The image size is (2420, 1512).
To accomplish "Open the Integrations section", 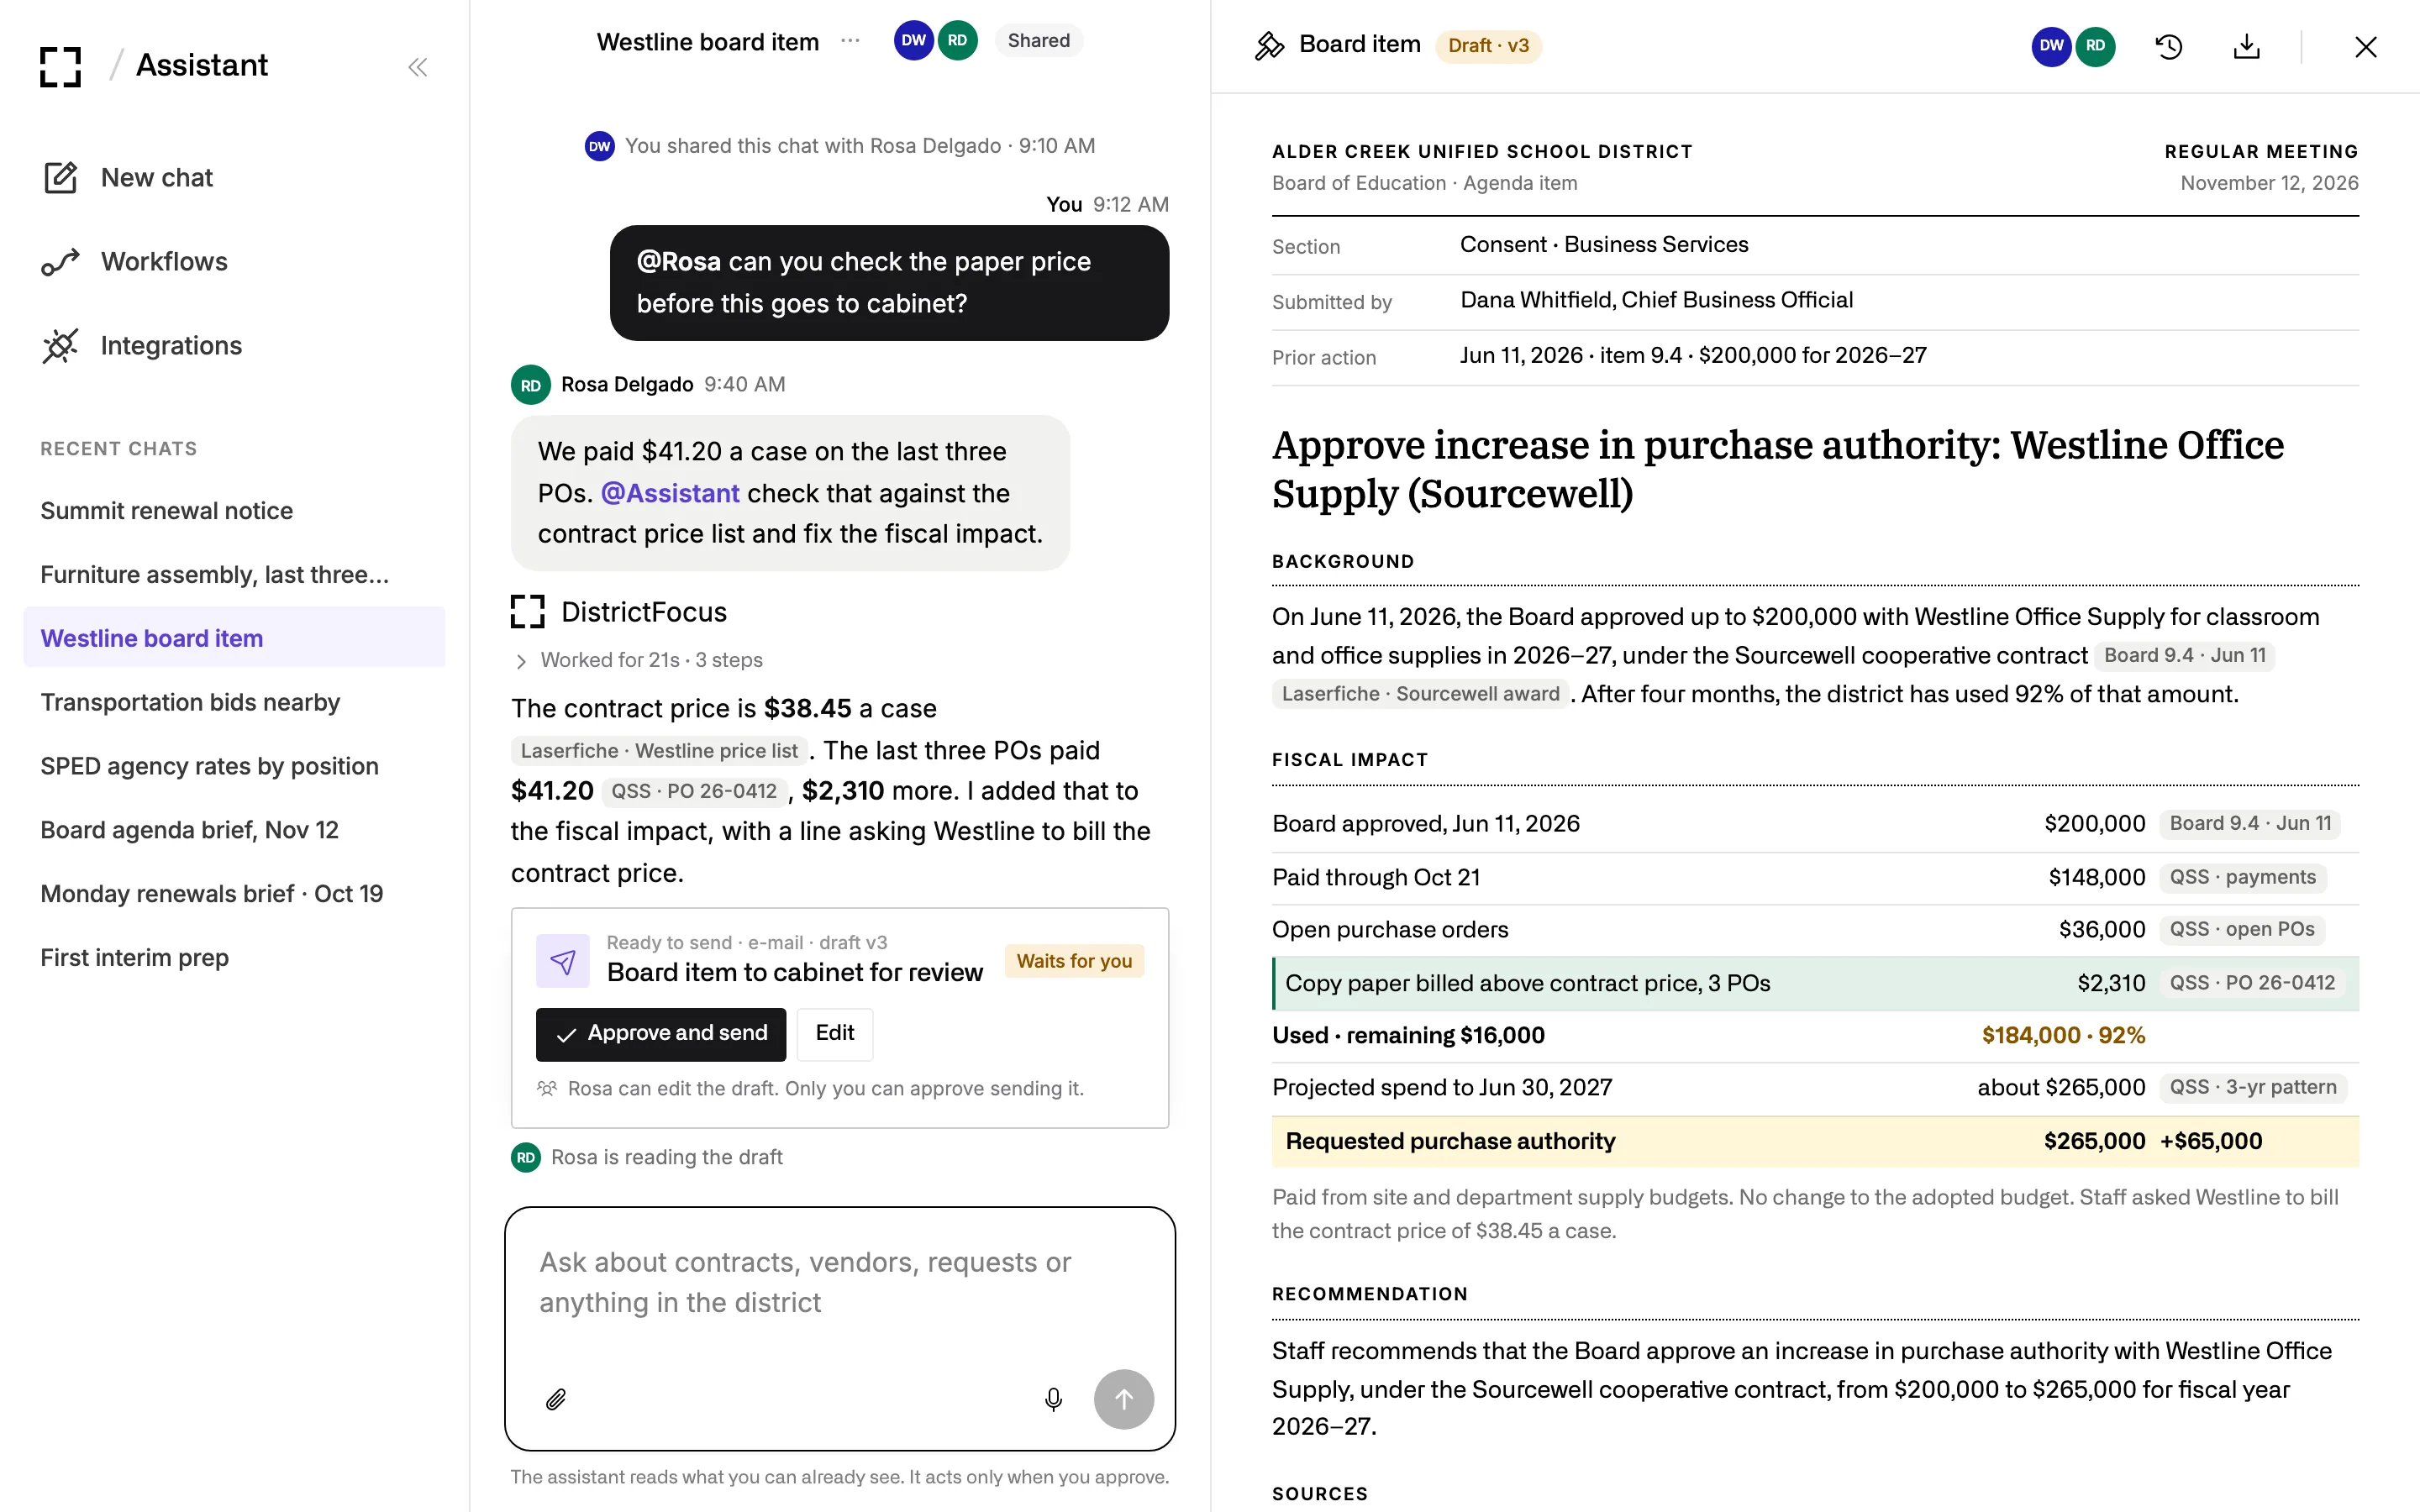I will coord(142,345).
